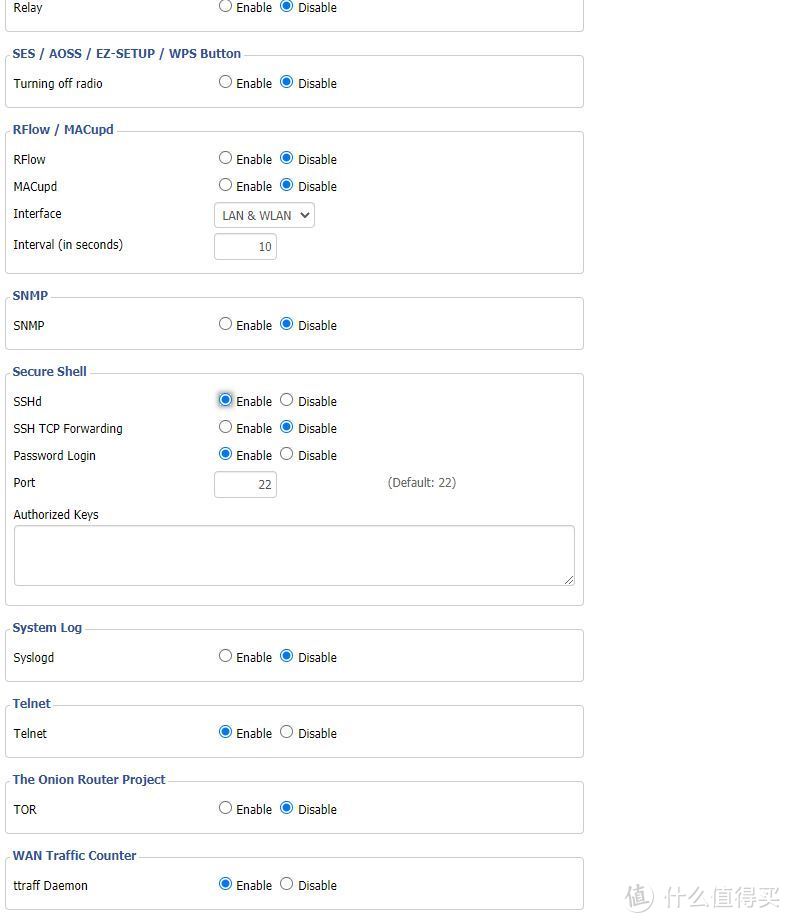Disable ttraff Daemon radio option

tap(287, 884)
